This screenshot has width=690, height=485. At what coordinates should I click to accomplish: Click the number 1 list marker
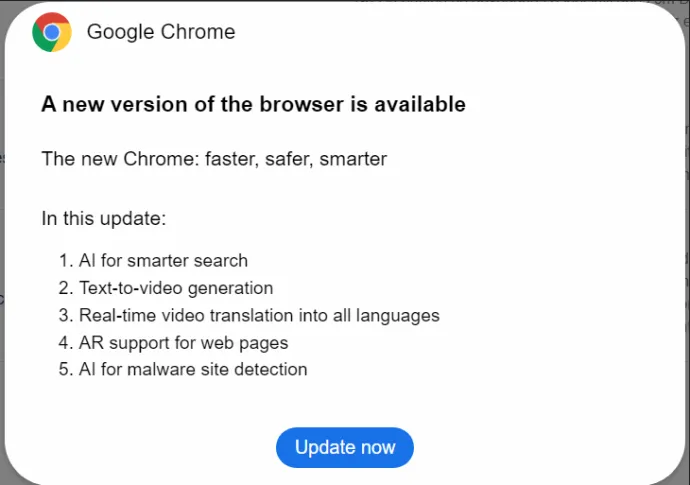click(65, 261)
